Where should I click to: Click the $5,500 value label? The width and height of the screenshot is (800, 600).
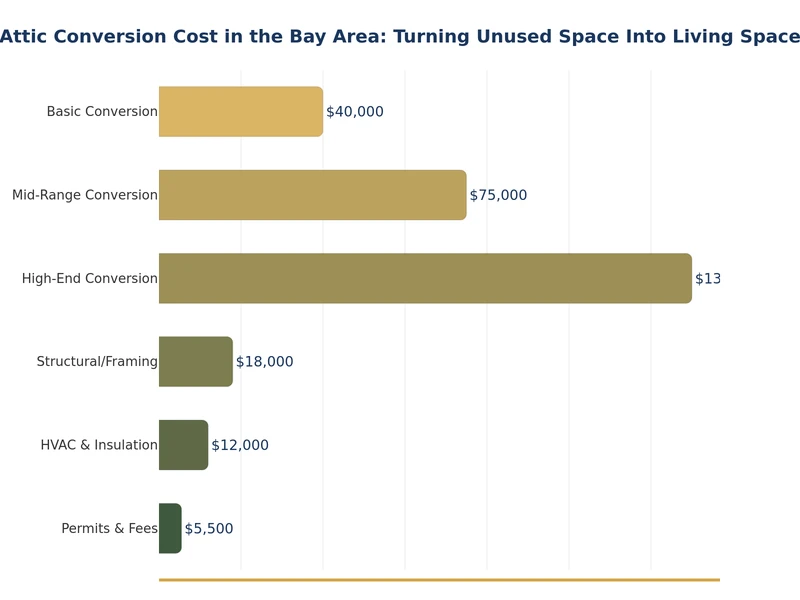[208, 528]
